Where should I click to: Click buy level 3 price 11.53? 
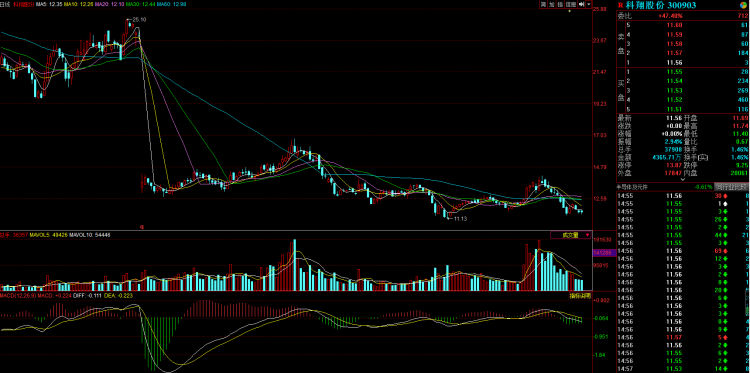click(x=673, y=90)
